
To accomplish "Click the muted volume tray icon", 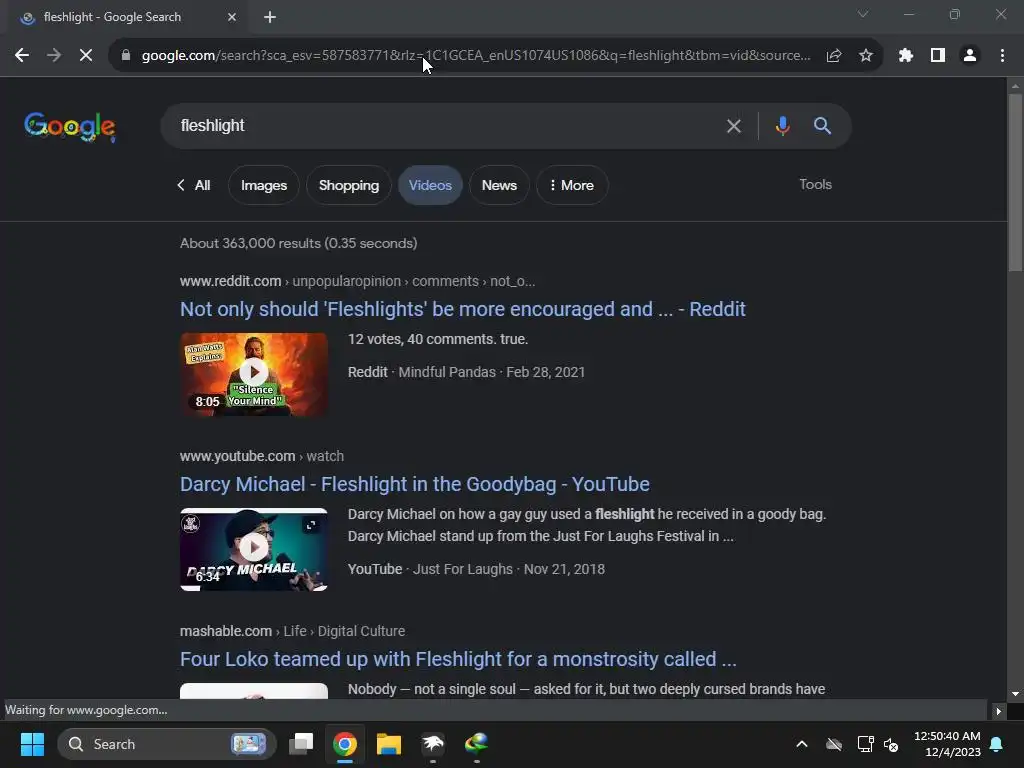I will [891, 744].
